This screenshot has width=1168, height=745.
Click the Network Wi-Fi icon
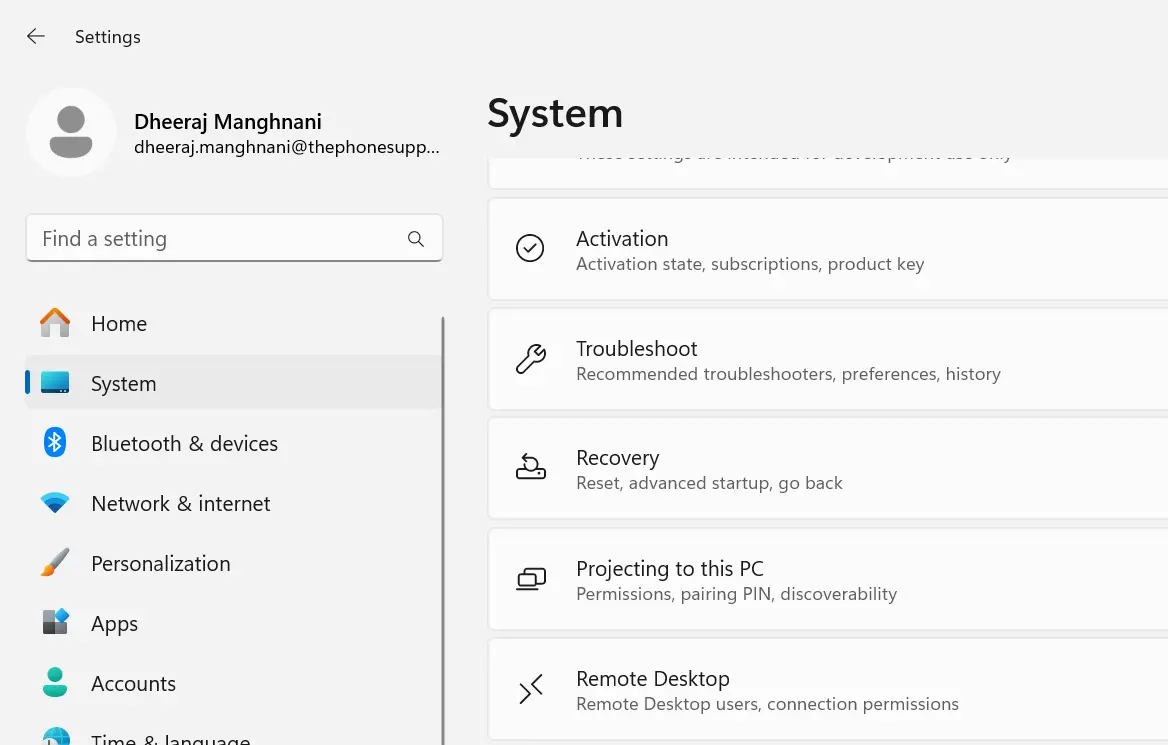(x=55, y=503)
